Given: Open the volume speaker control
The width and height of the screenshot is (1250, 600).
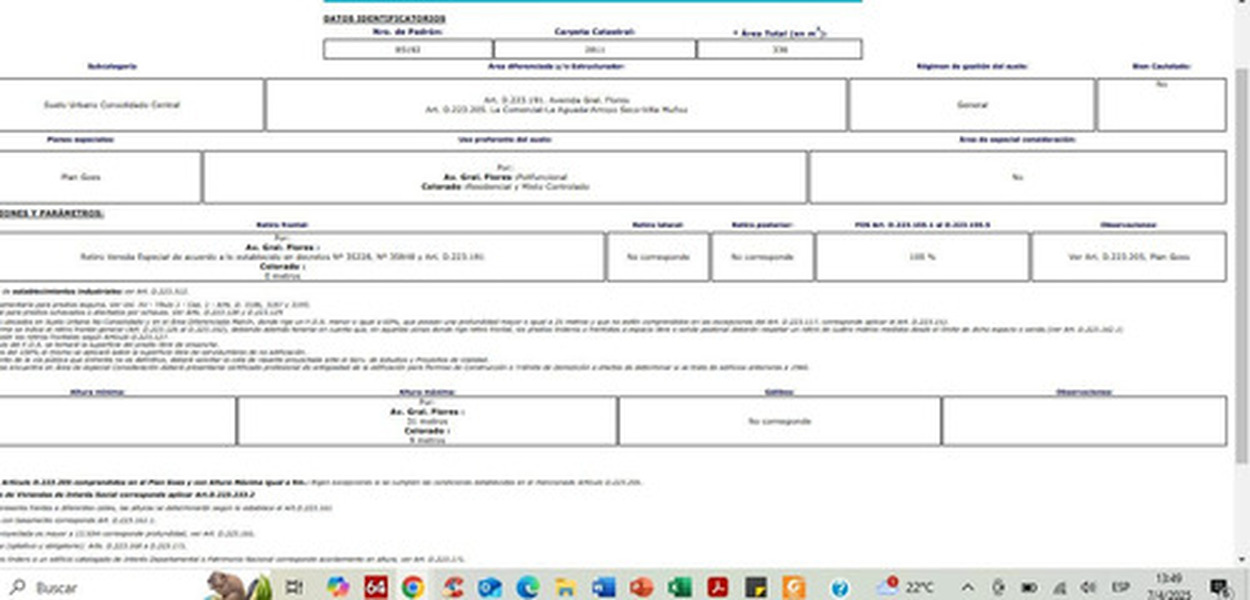Looking at the screenshot, I should click(x=1089, y=587).
